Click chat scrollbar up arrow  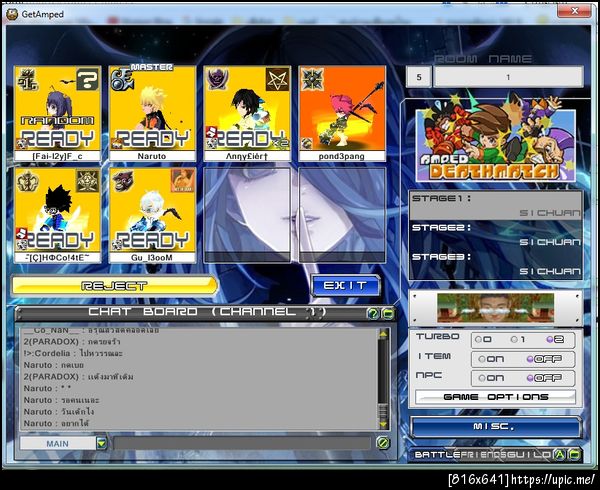coord(383,334)
